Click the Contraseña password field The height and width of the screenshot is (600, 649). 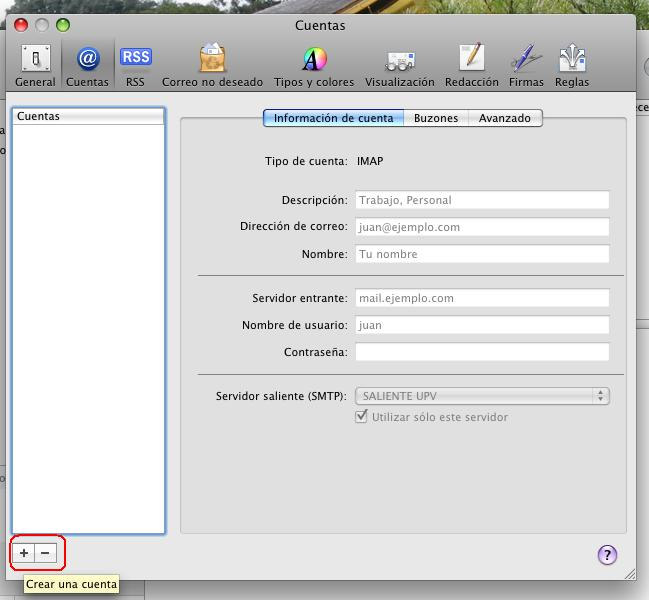tap(482, 352)
